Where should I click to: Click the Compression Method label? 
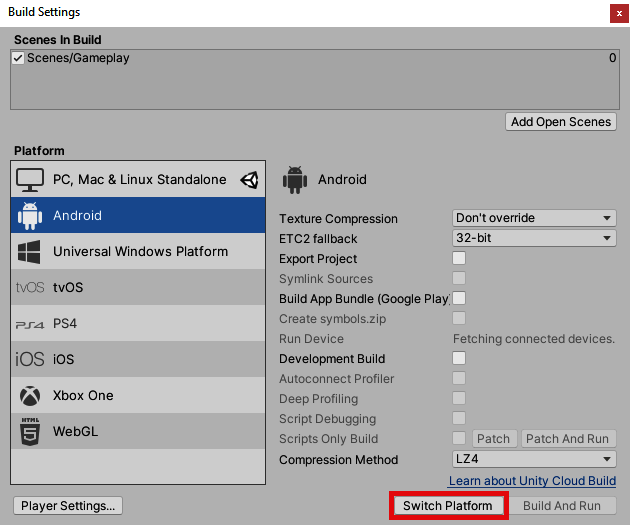click(339, 460)
